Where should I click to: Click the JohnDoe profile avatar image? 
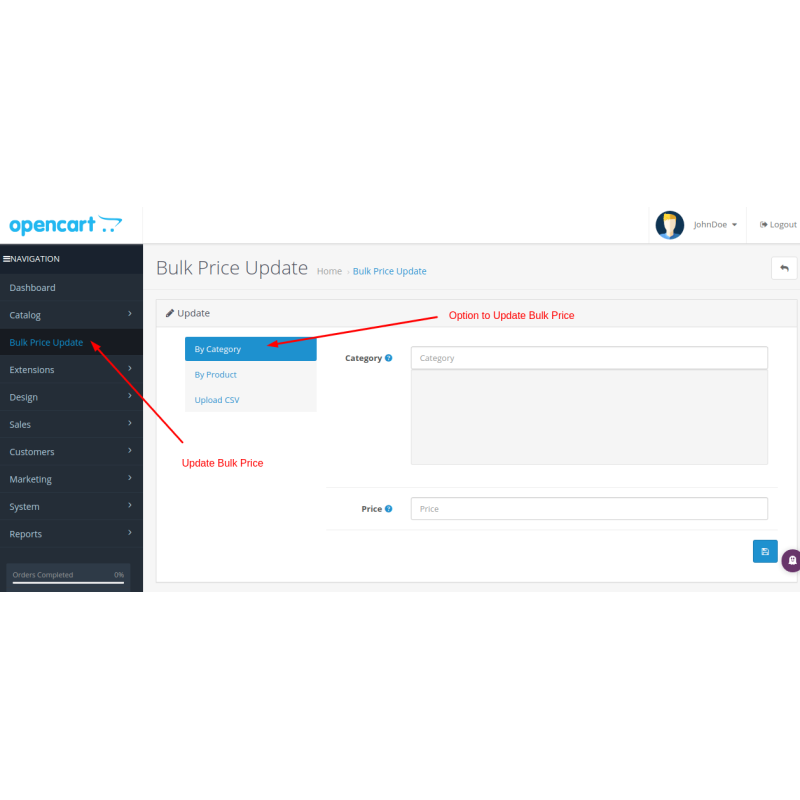click(669, 224)
